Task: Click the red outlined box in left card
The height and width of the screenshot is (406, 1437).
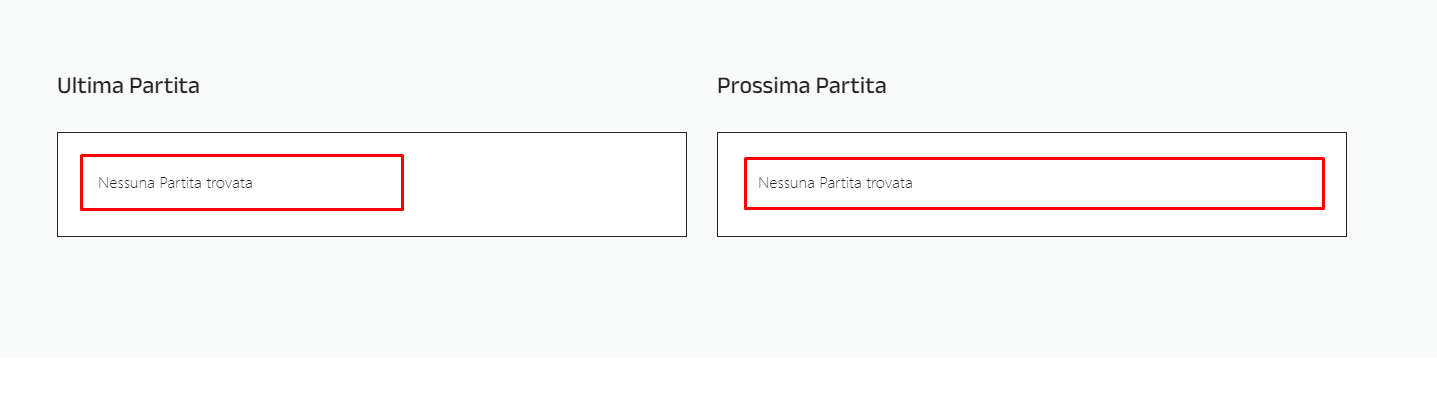Action: tap(241, 156)
